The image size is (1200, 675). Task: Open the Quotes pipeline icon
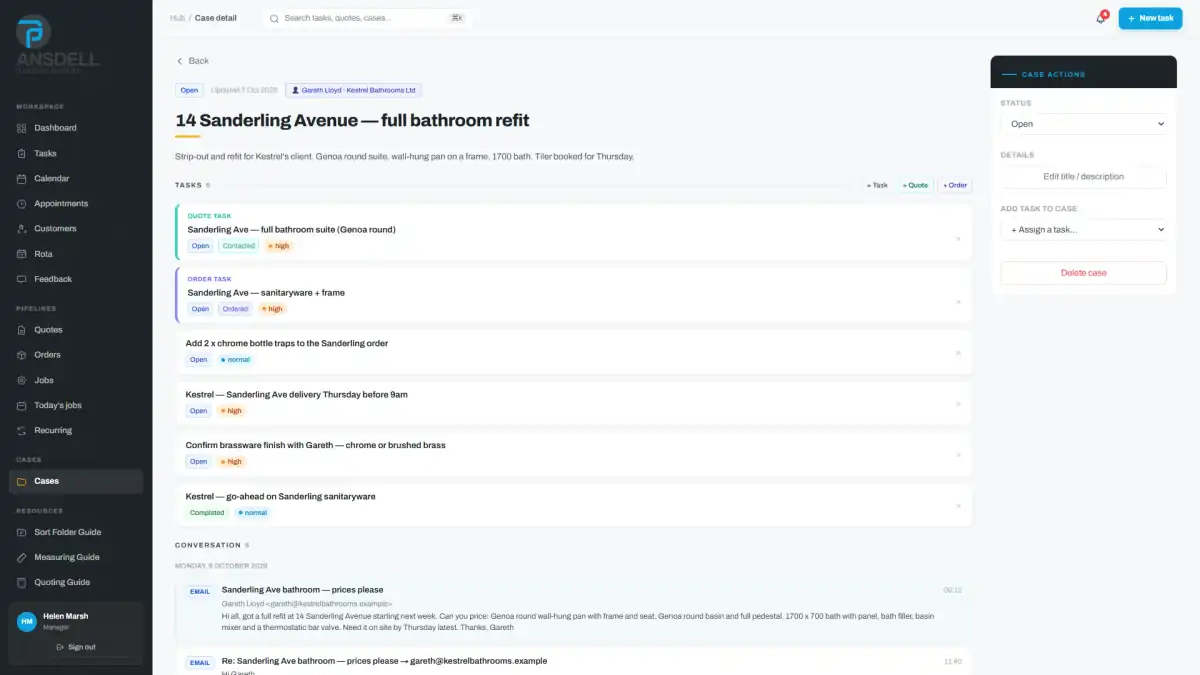(22, 330)
